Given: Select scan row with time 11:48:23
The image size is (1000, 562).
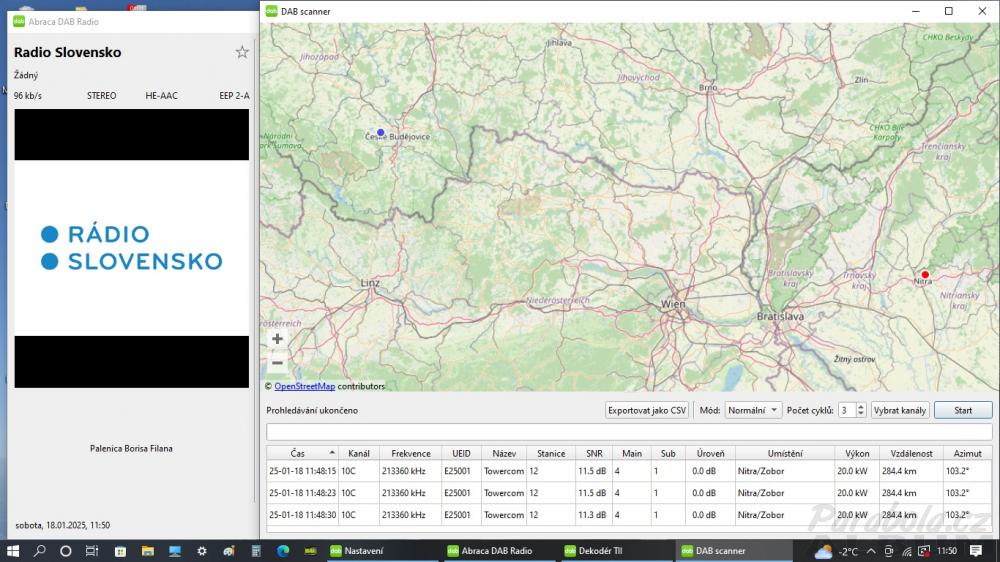Looking at the screenshot, I should point(629,493).
